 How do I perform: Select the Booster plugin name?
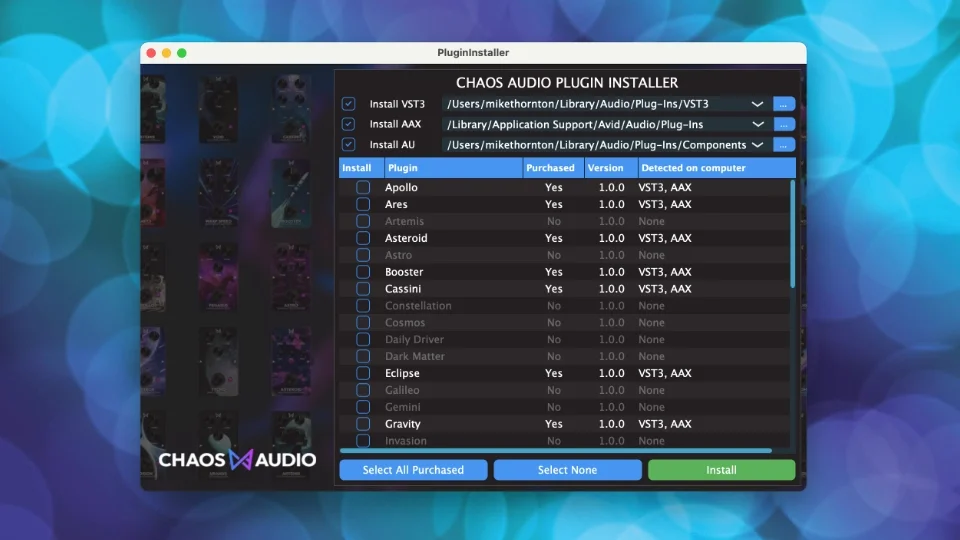[404, 272]
